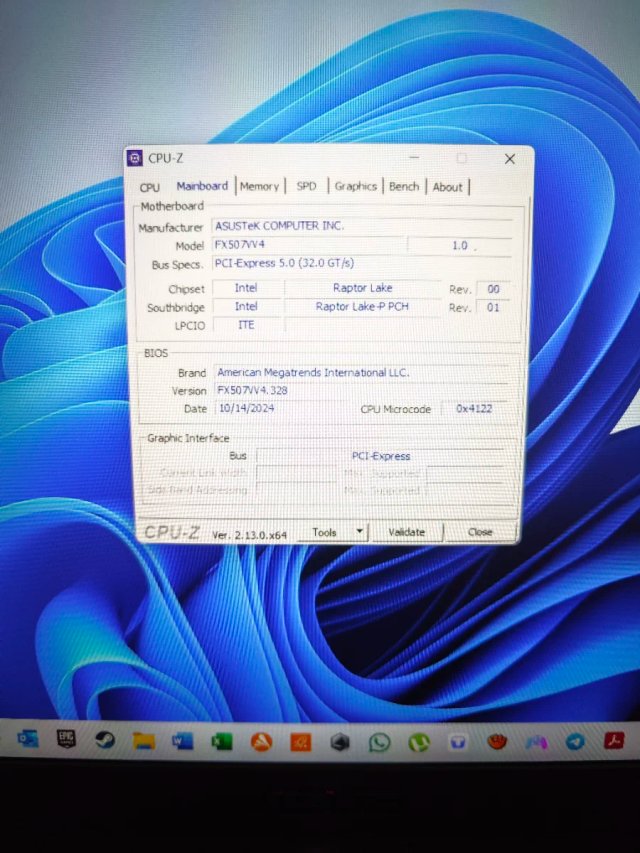Click the version text Ver. 2.13.0.x64
The height and width of the screenshot is (853, 640).
[x=249, y=535]
